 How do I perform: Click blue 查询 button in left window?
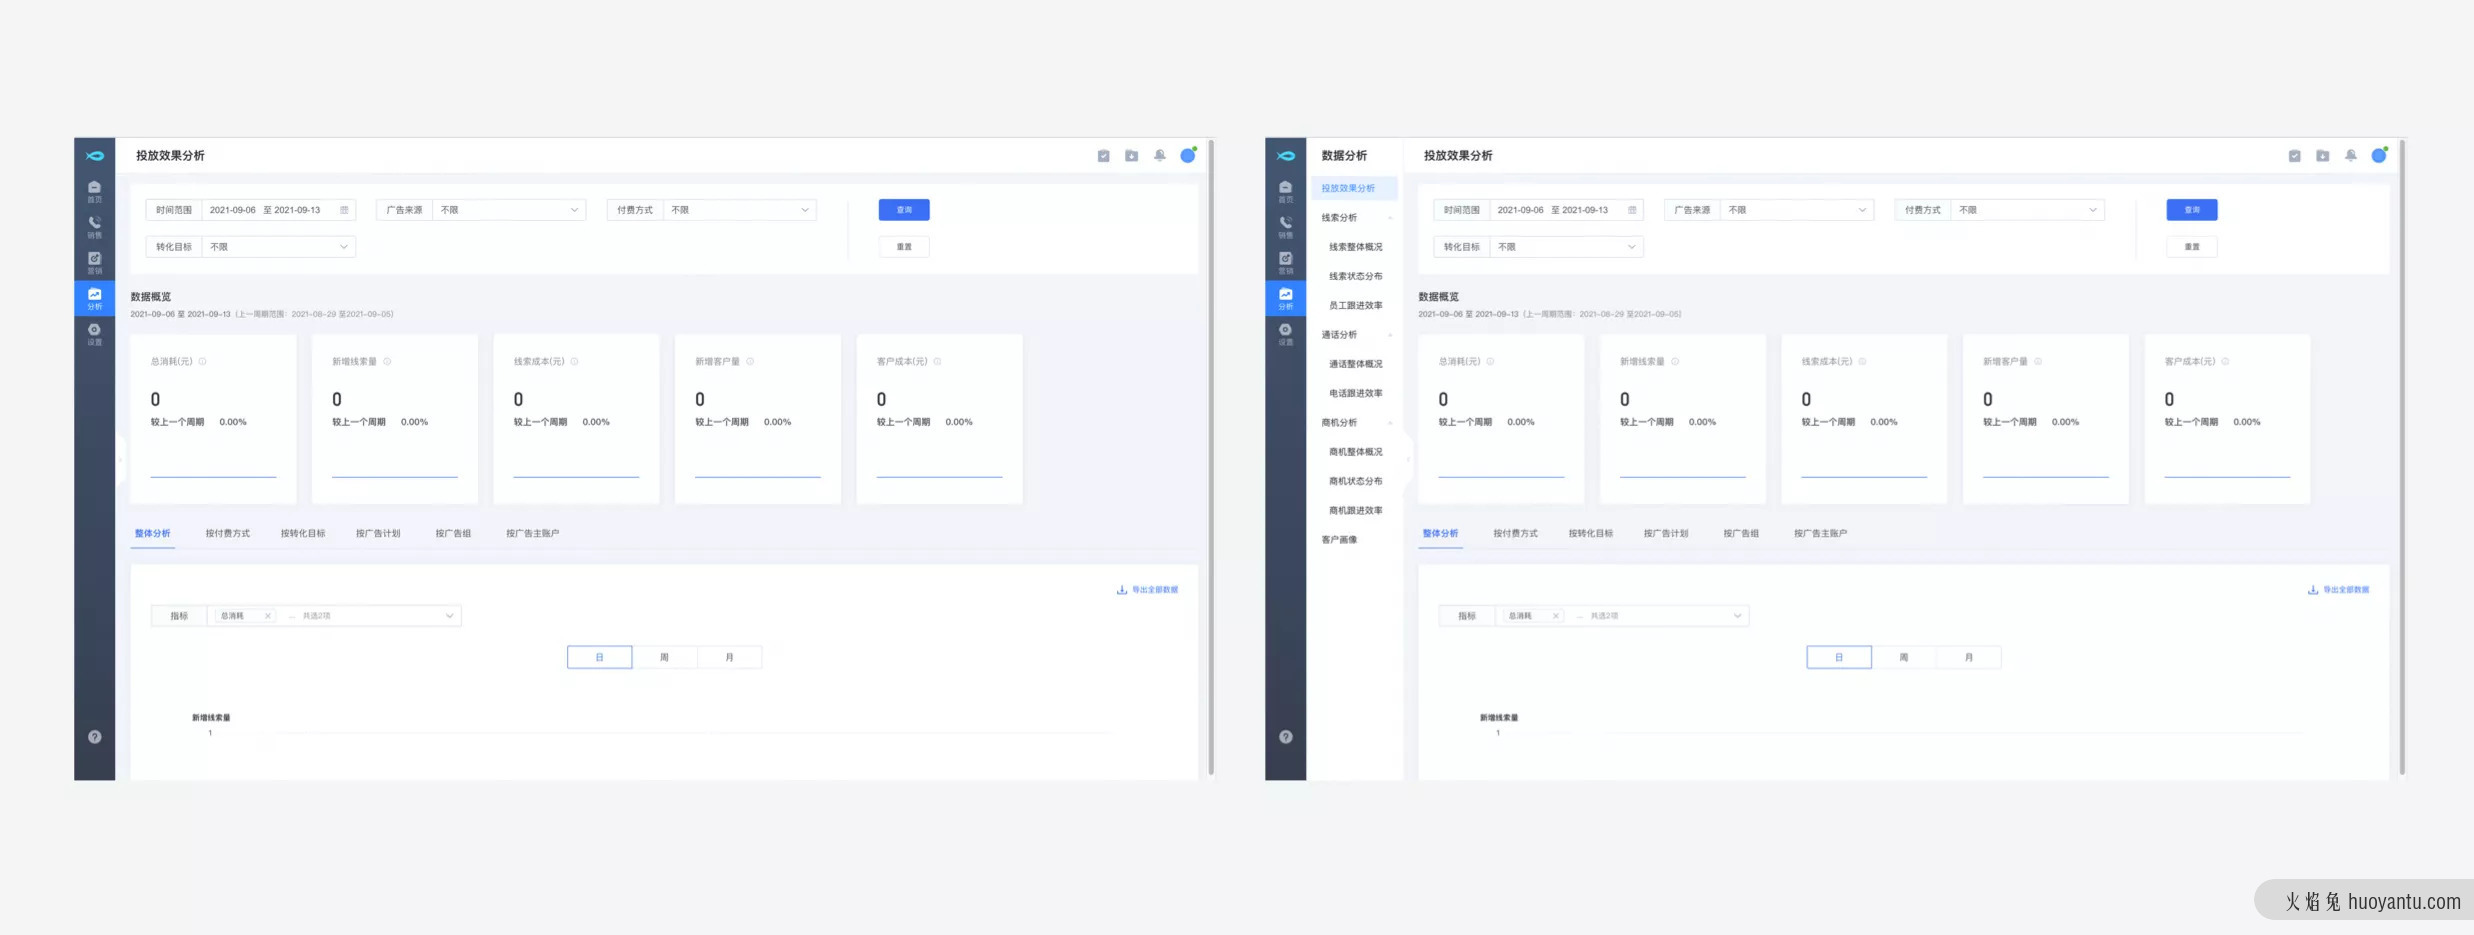click(904, 210)
